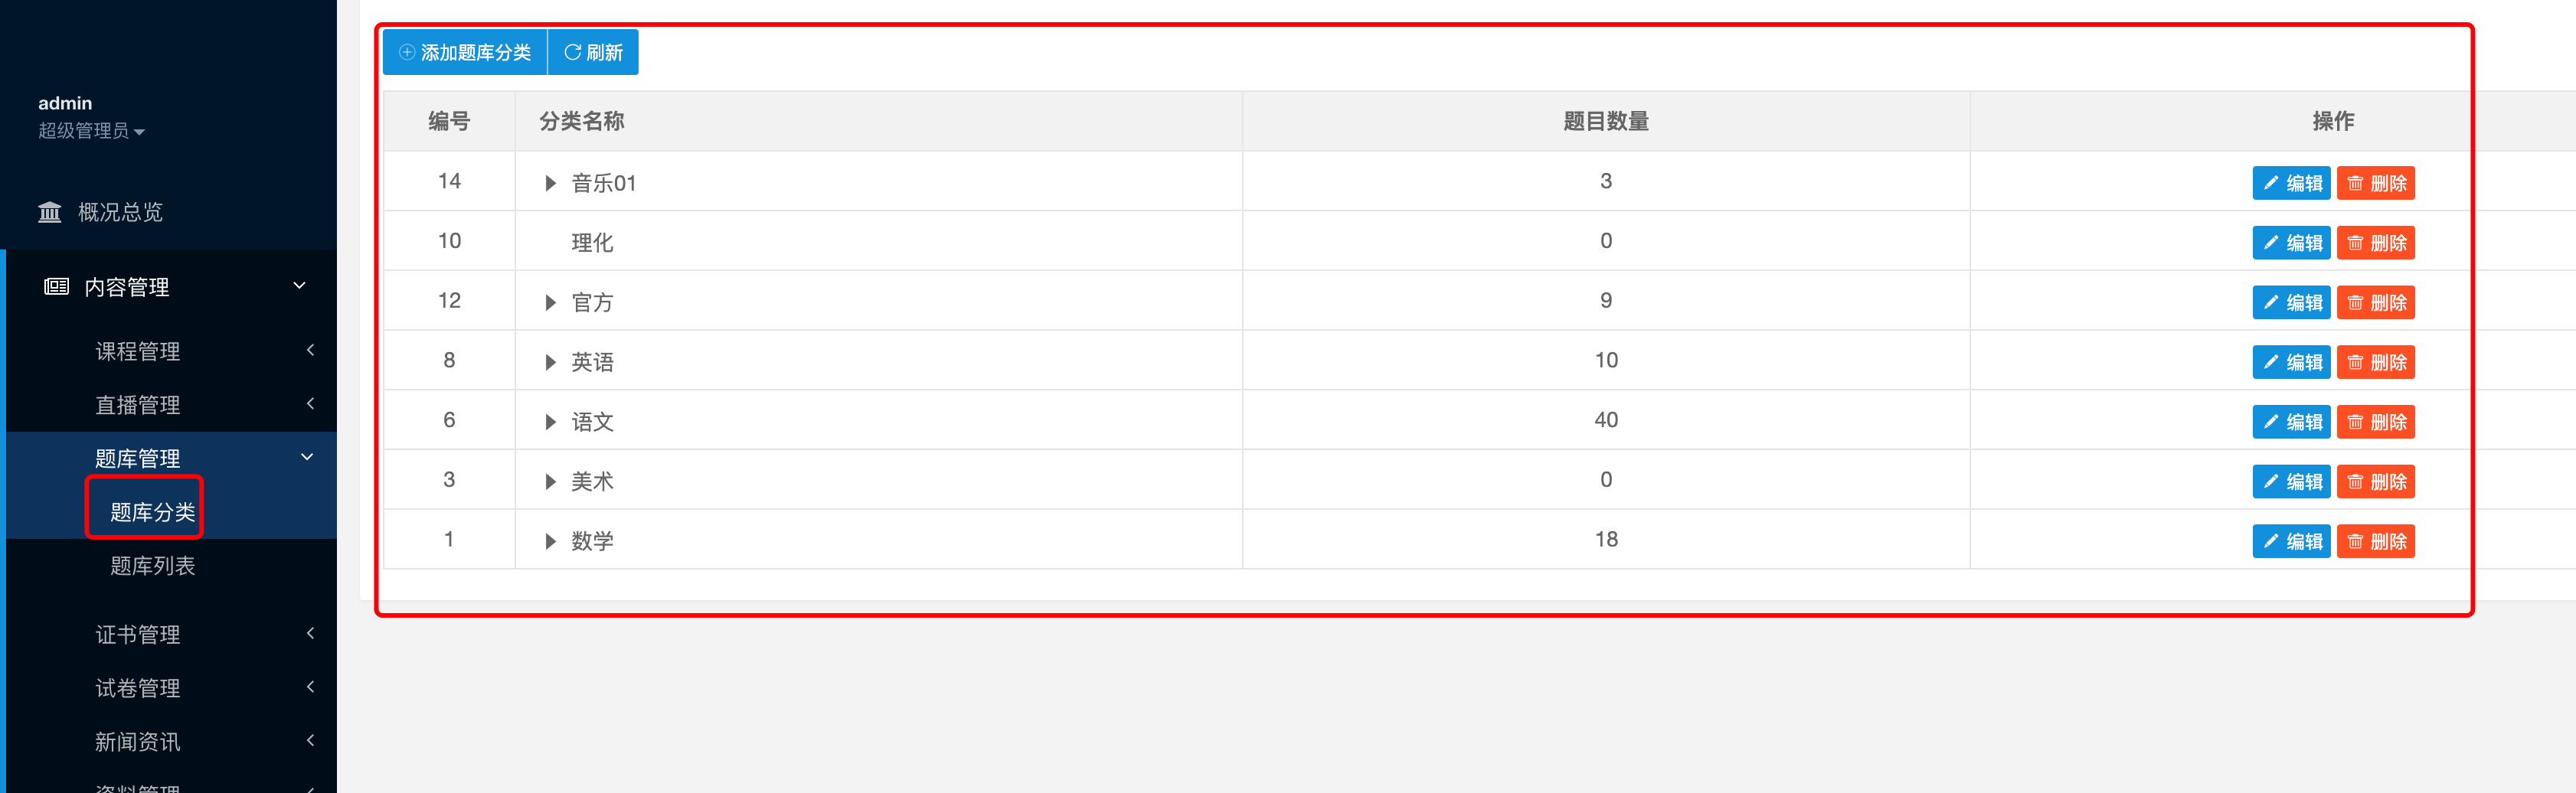
Task: Open 题库列表 menu item
Action: 152,566
